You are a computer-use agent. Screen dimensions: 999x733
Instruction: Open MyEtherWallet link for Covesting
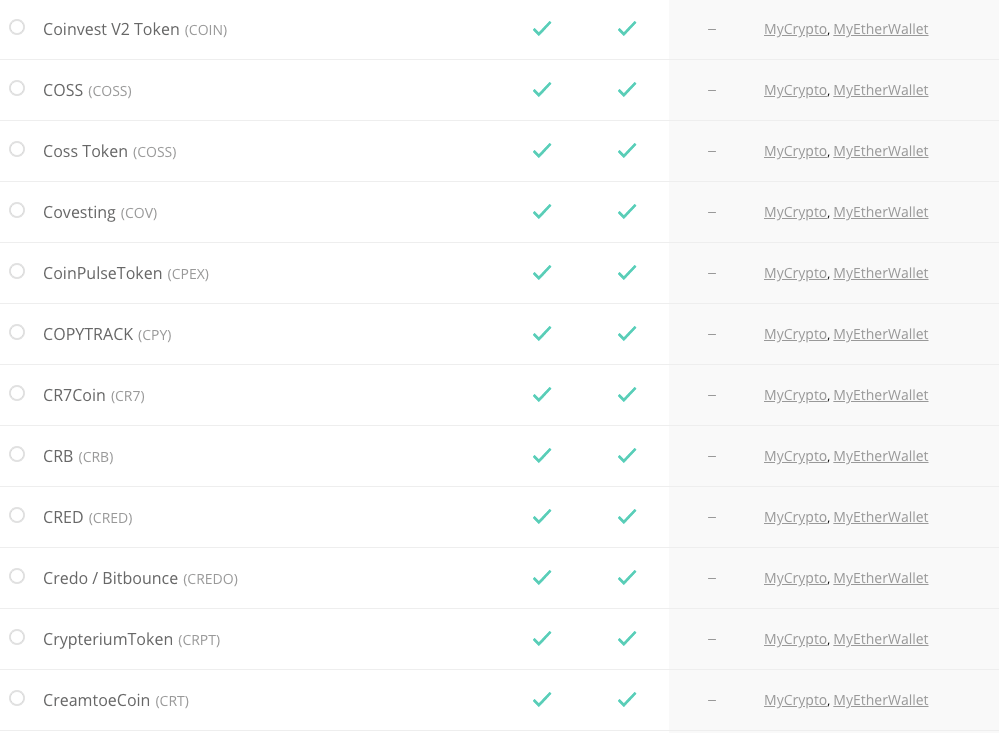(x=880, y=212)
